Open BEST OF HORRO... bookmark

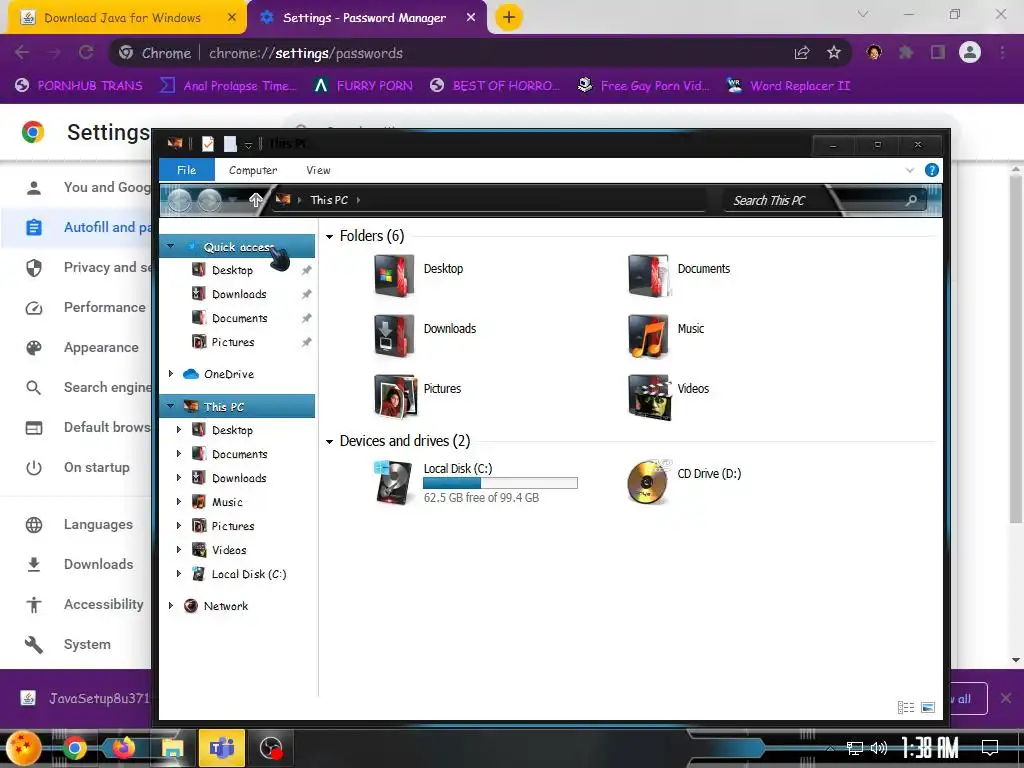(x=494, y=86)
